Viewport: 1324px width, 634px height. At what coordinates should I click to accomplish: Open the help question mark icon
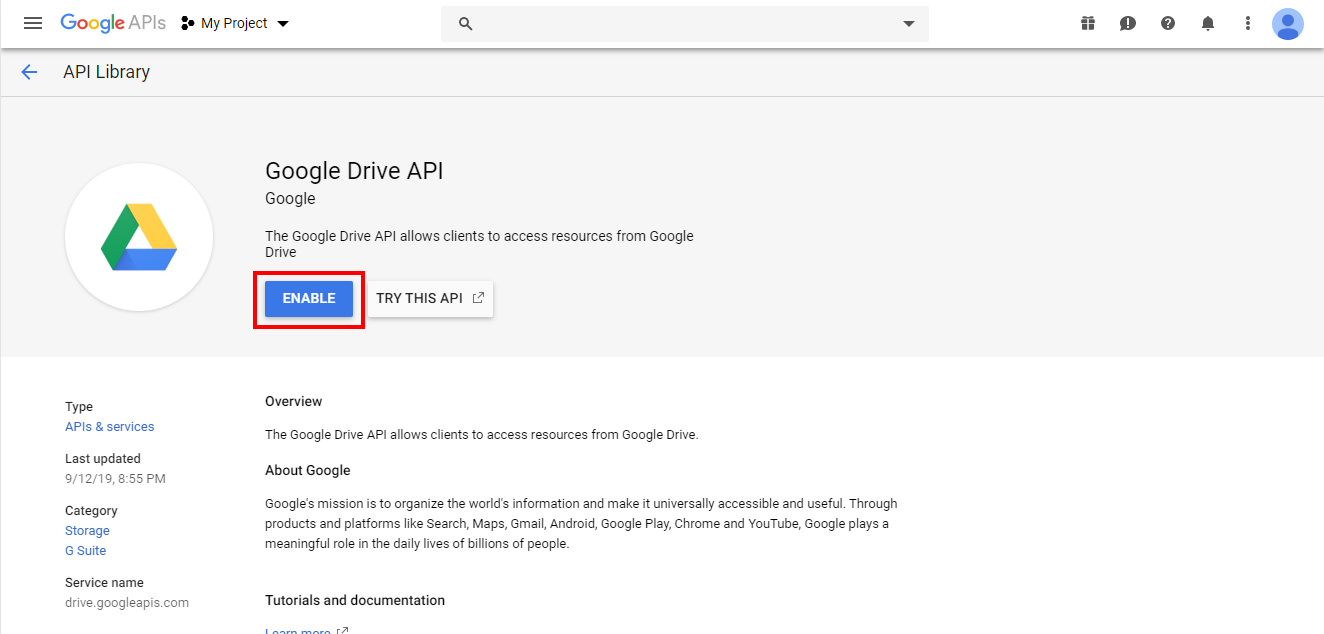(1168, 23)
